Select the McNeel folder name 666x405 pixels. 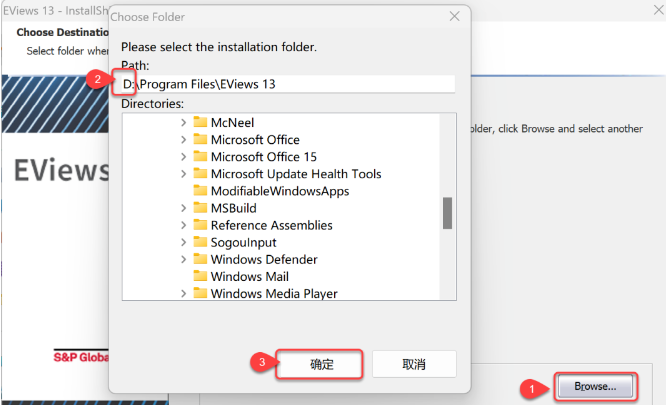(232, 123)
